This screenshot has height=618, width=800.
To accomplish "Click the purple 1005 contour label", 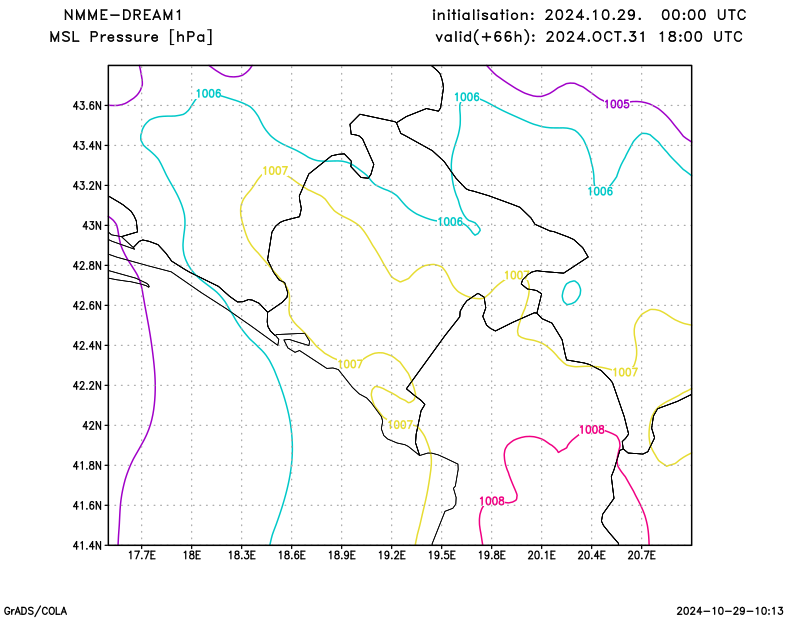I will click(617, 104).
